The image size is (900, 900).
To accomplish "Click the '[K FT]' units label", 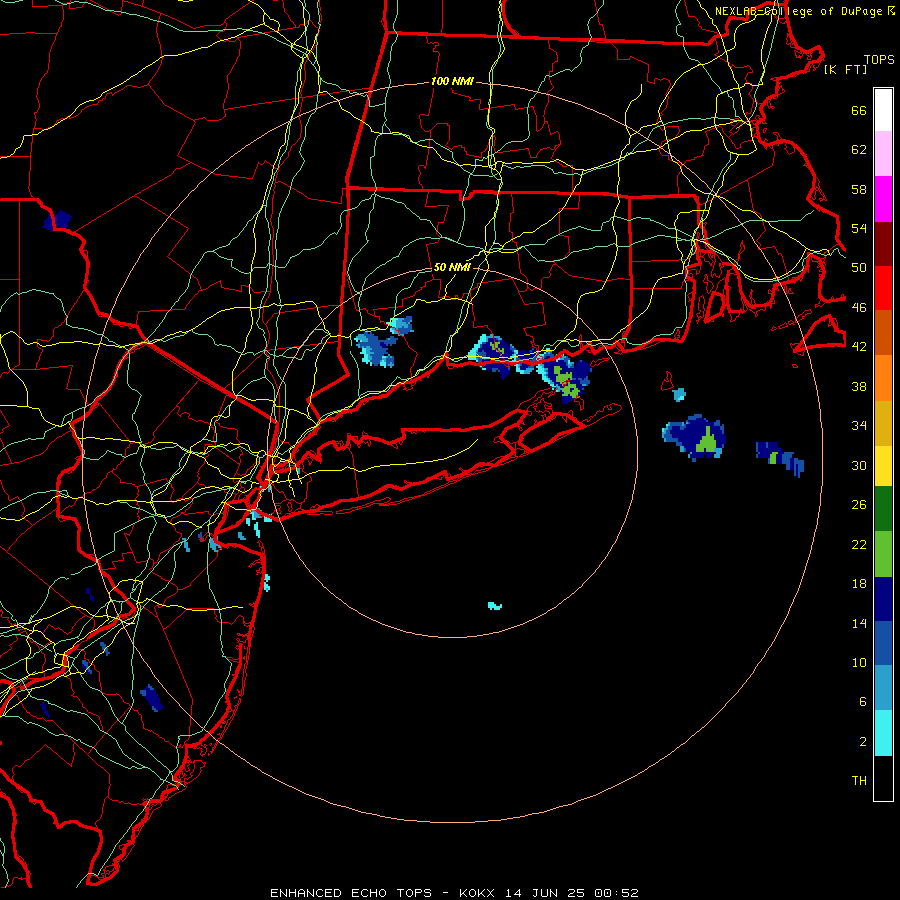I will [845, 70].
